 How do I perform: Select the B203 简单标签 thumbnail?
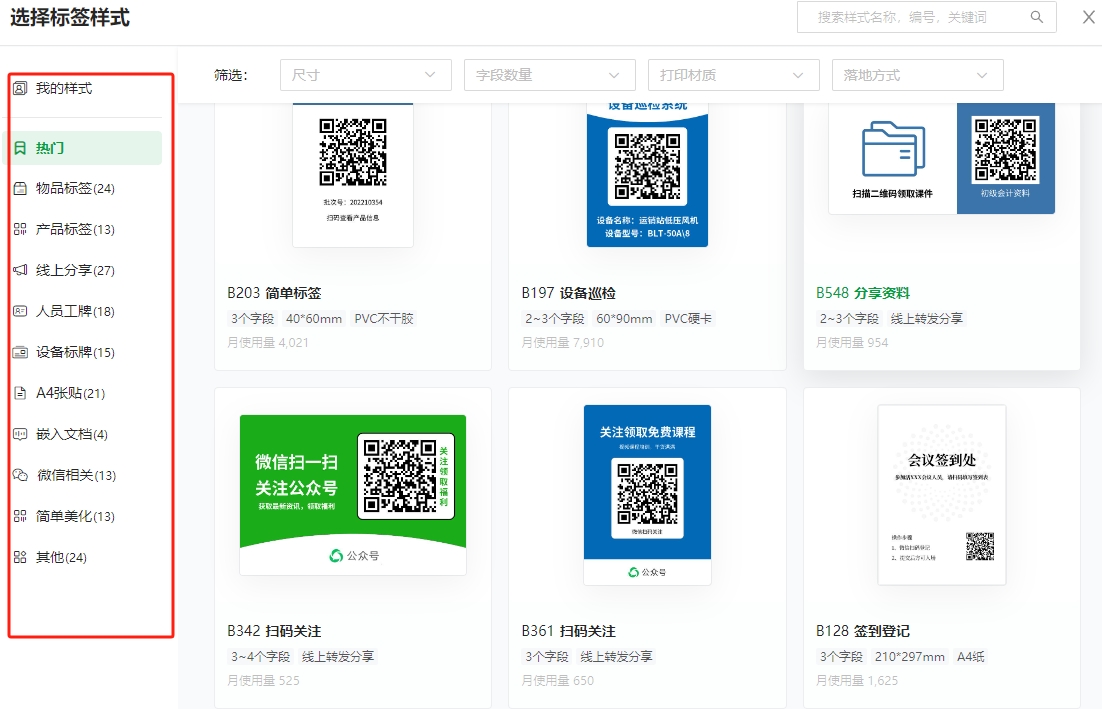[x=353, y=175]
